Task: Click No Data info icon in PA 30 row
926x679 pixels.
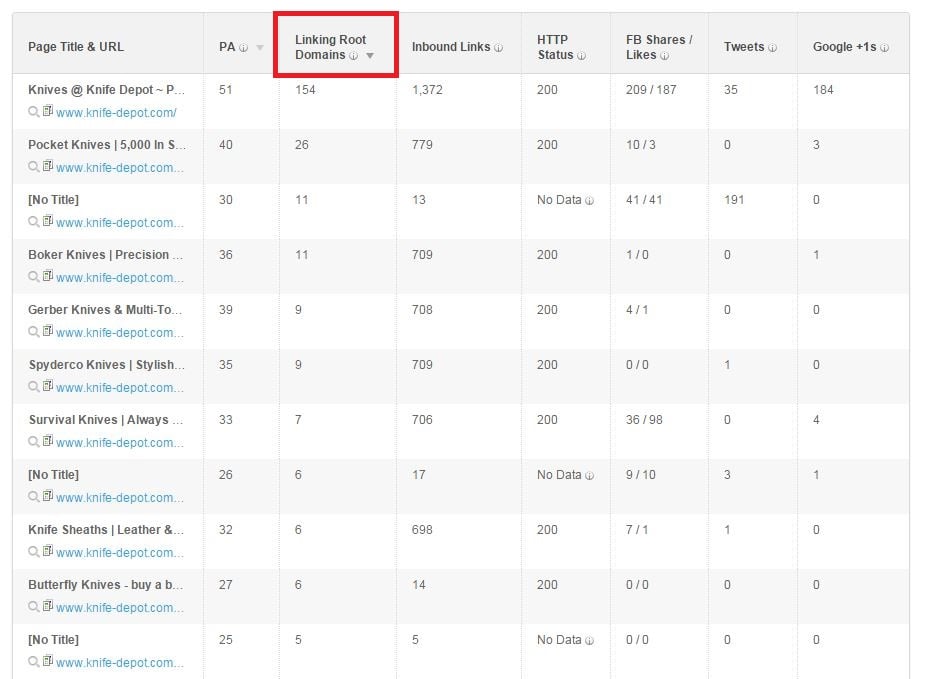Action: pos(589,201)
